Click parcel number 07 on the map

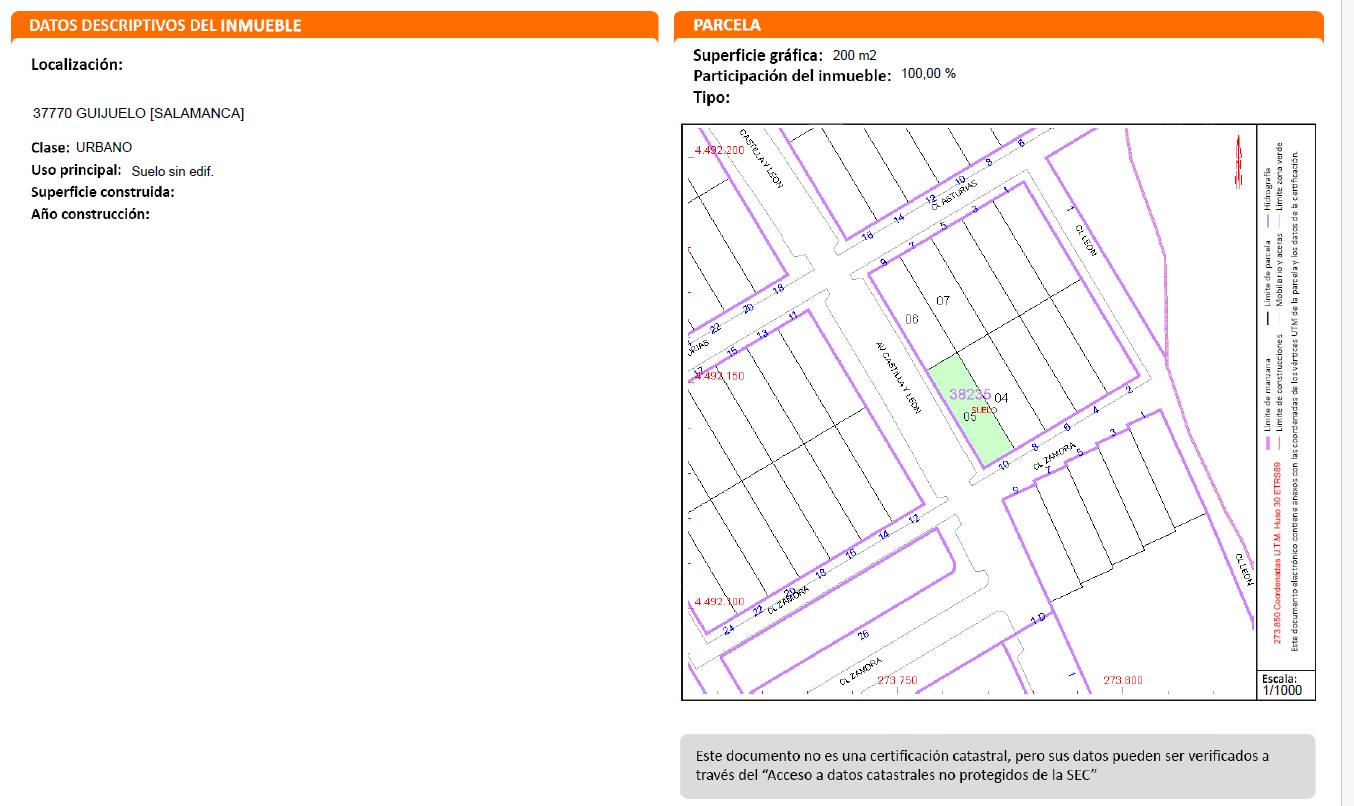click(942, 301)
